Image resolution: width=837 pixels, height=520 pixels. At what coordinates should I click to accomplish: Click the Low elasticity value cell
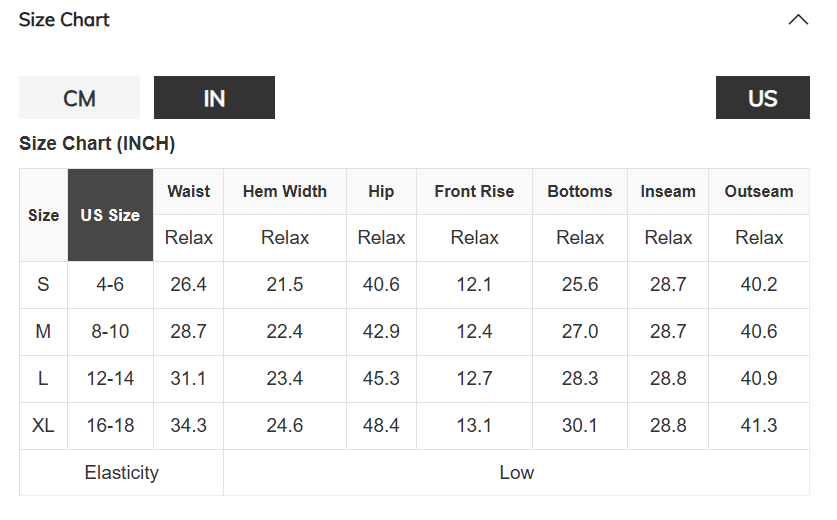tap(516, 473)
